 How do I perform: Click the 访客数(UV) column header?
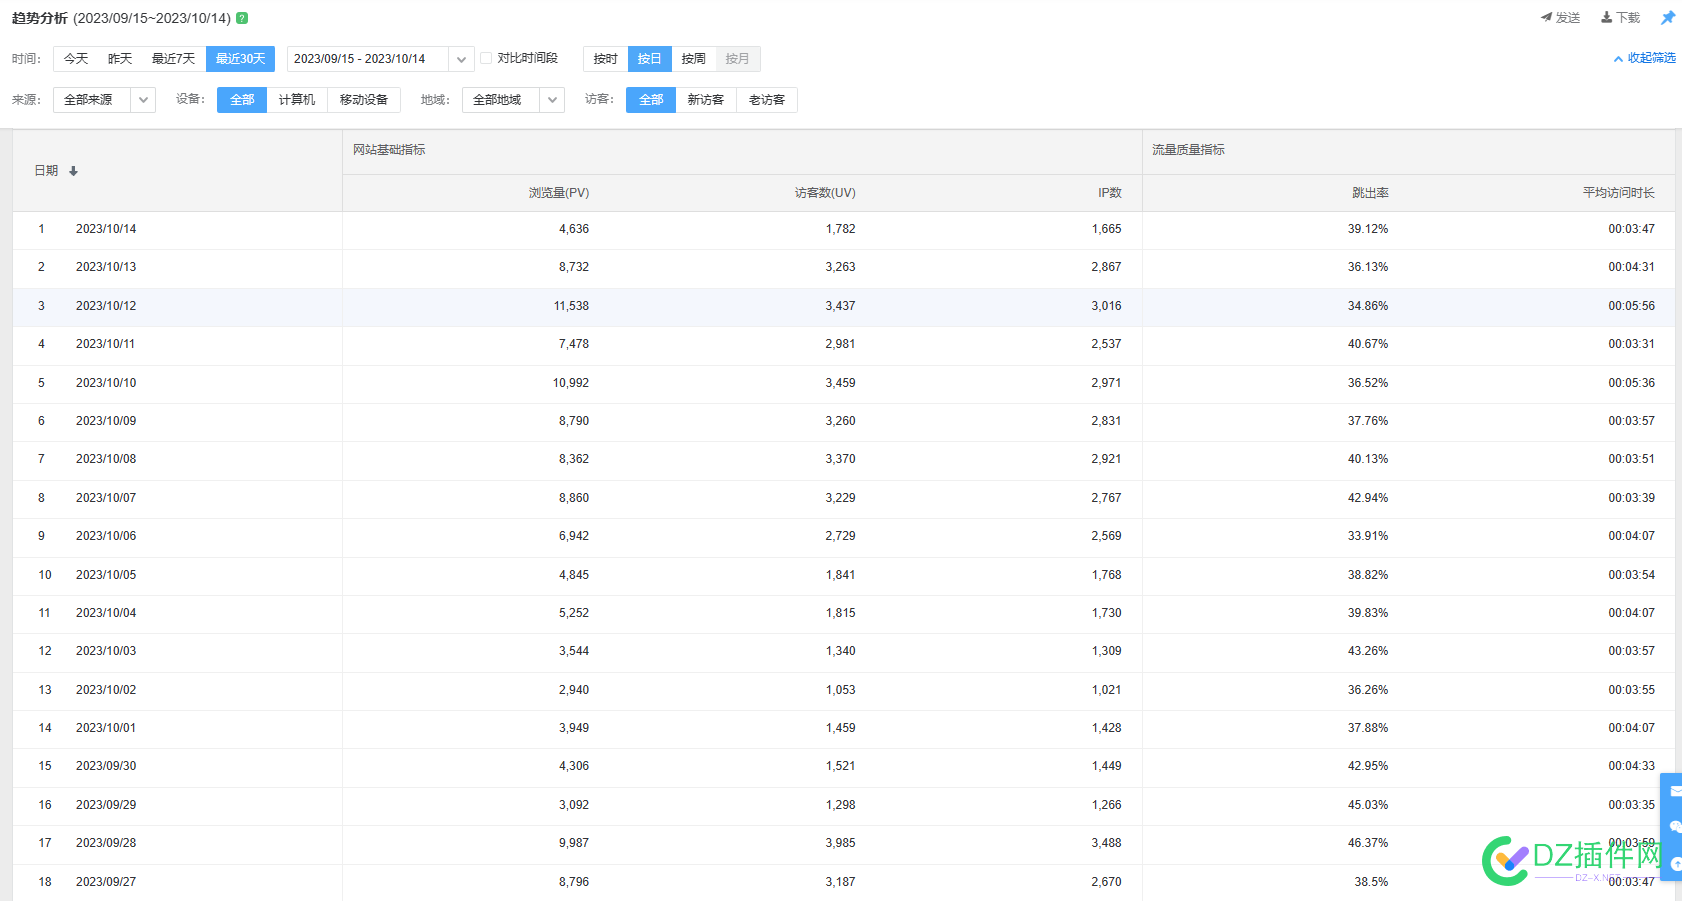[x=825, y=193]
